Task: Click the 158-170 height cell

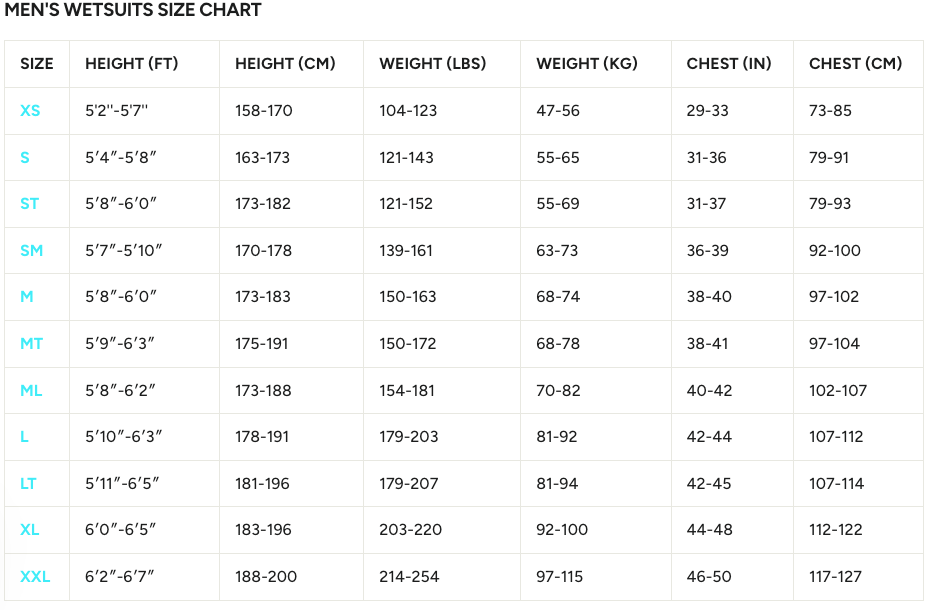Action: click(x=264, y=111)
